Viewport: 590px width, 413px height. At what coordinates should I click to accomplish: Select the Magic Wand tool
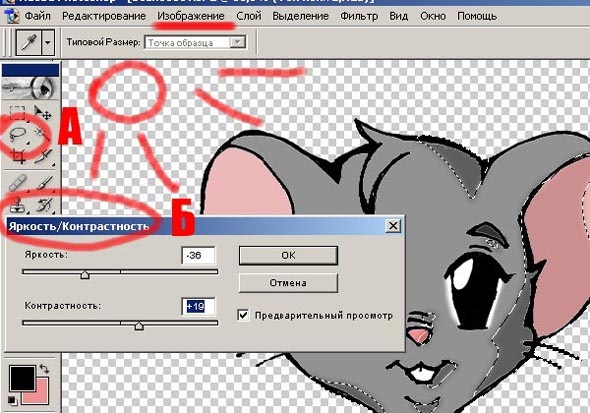pos(41,133)
